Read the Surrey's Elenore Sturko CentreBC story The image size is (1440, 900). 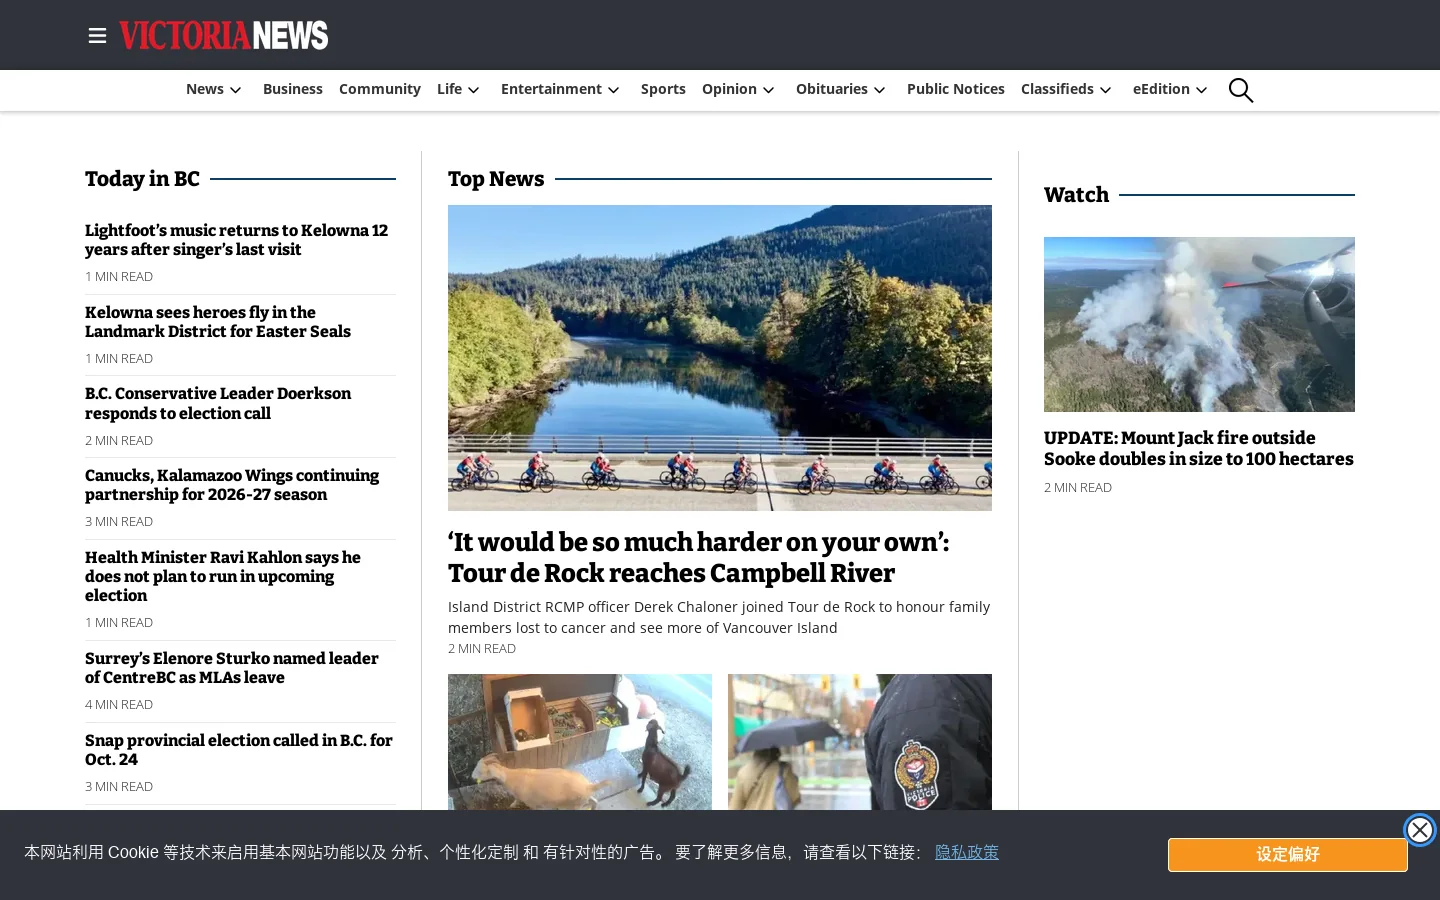[232, 668]
